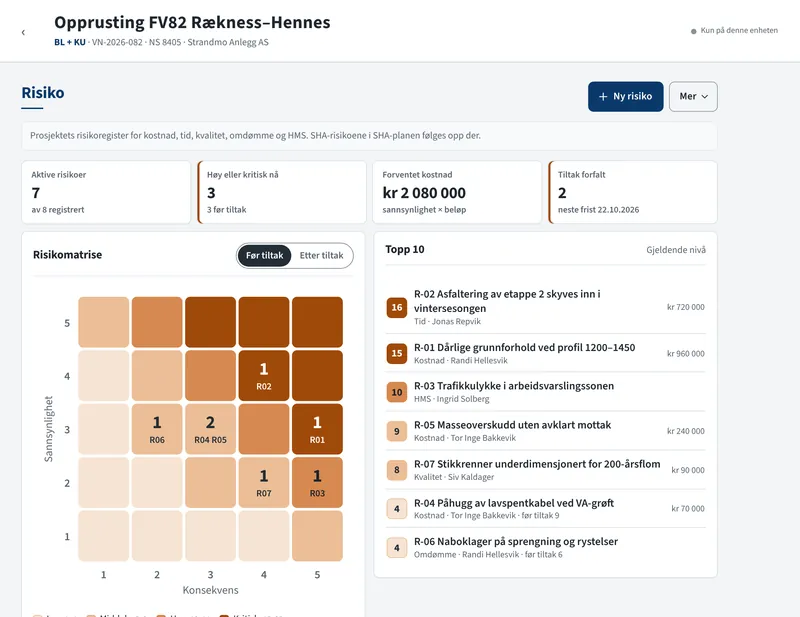Image resolution: width=800 pixels, height=617 pixels.
Task: Click the status dot beside Kun på denne enheten
Action: (x=693, y=31)
